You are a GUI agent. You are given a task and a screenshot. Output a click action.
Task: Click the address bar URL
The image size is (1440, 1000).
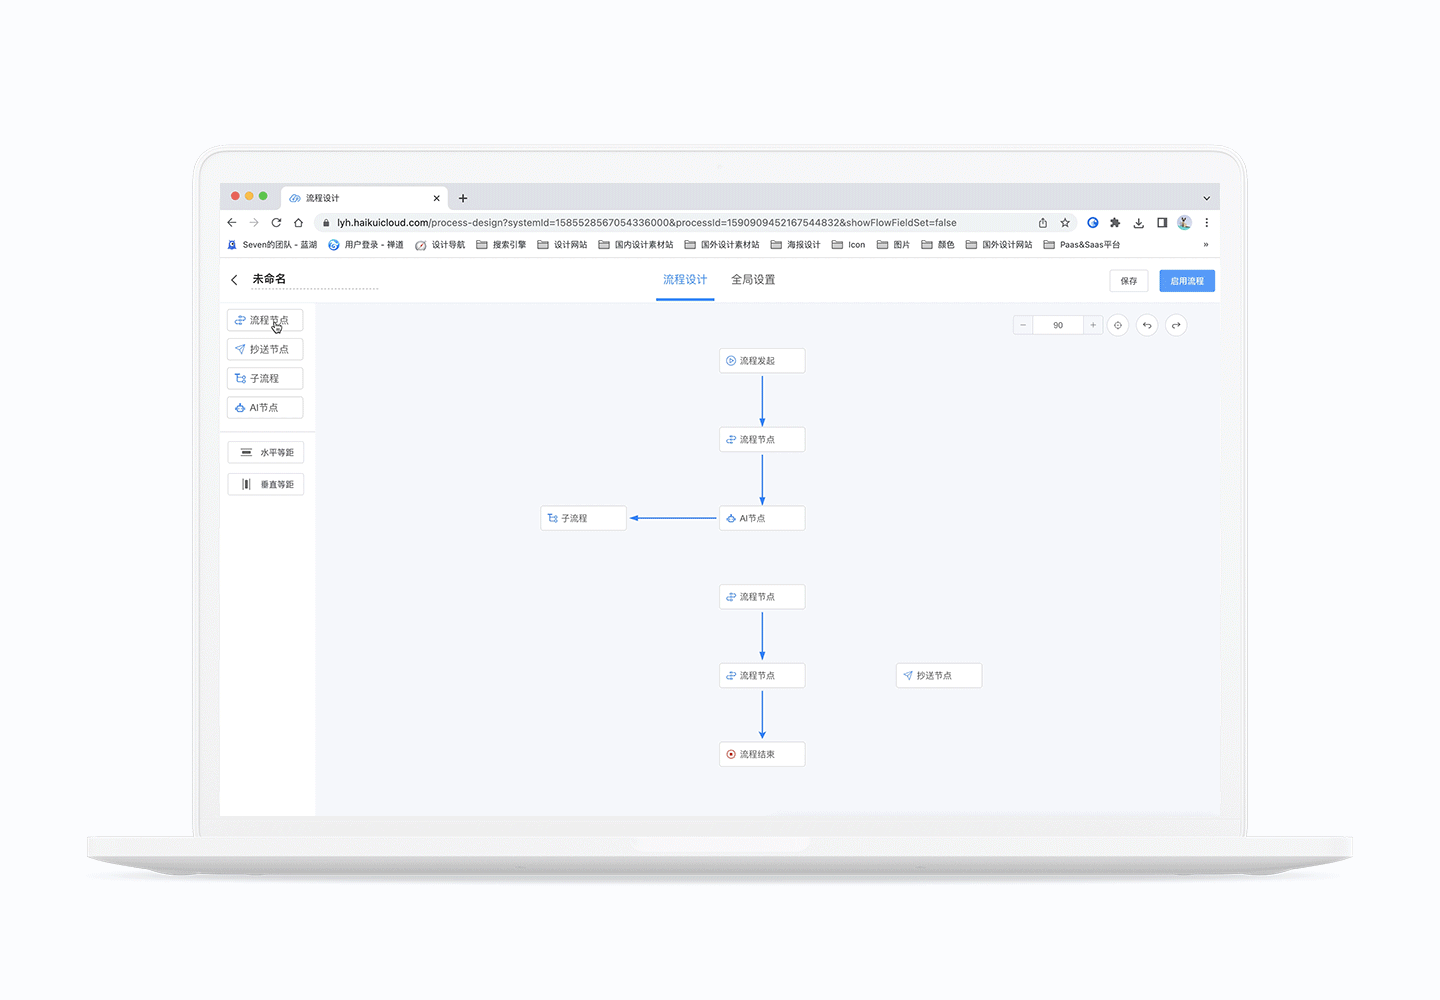pos(646,223)
